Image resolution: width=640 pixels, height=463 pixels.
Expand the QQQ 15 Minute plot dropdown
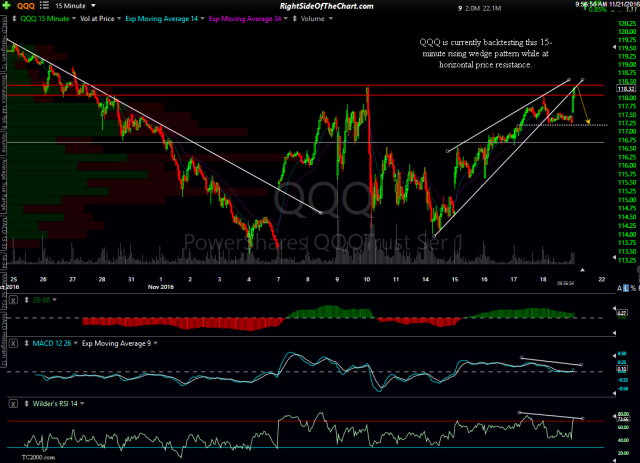(x=73, y=19)
